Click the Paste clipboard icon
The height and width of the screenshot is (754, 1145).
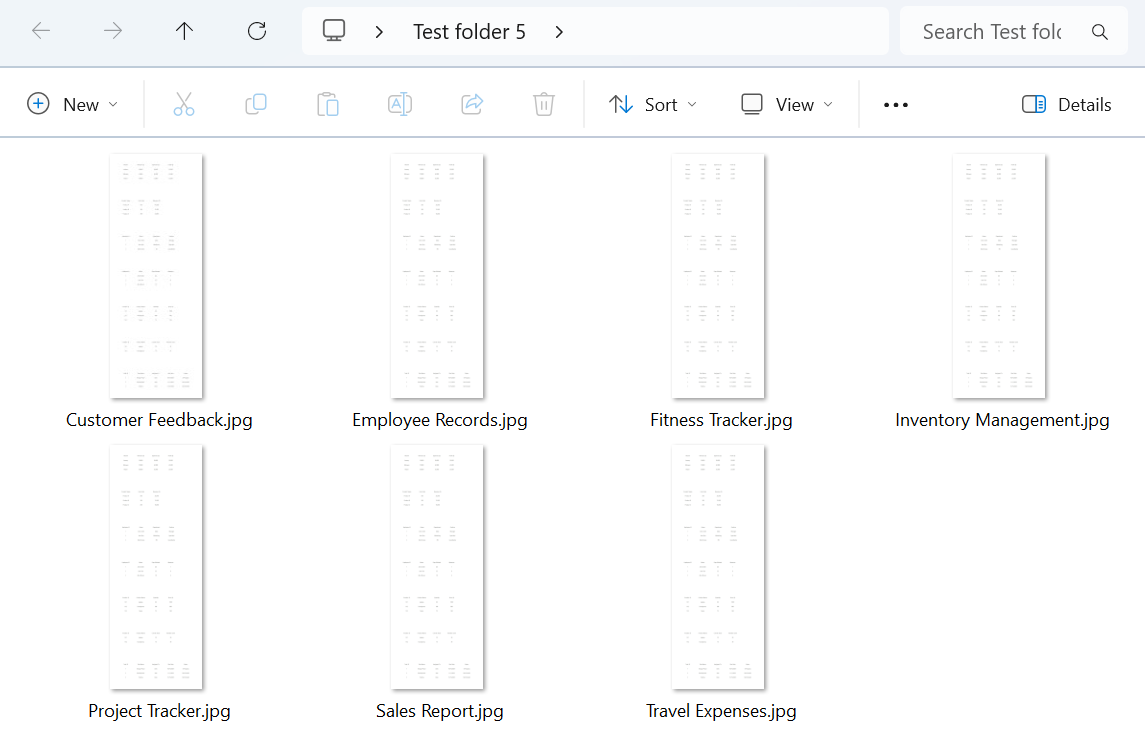point(328,104)
